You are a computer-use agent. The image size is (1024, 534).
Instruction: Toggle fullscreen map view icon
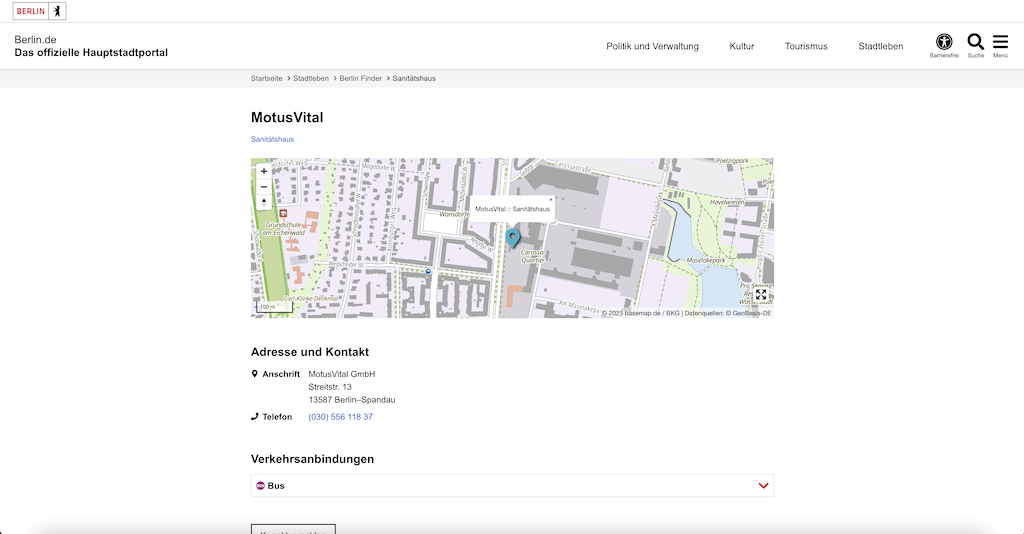click(761, 295)
